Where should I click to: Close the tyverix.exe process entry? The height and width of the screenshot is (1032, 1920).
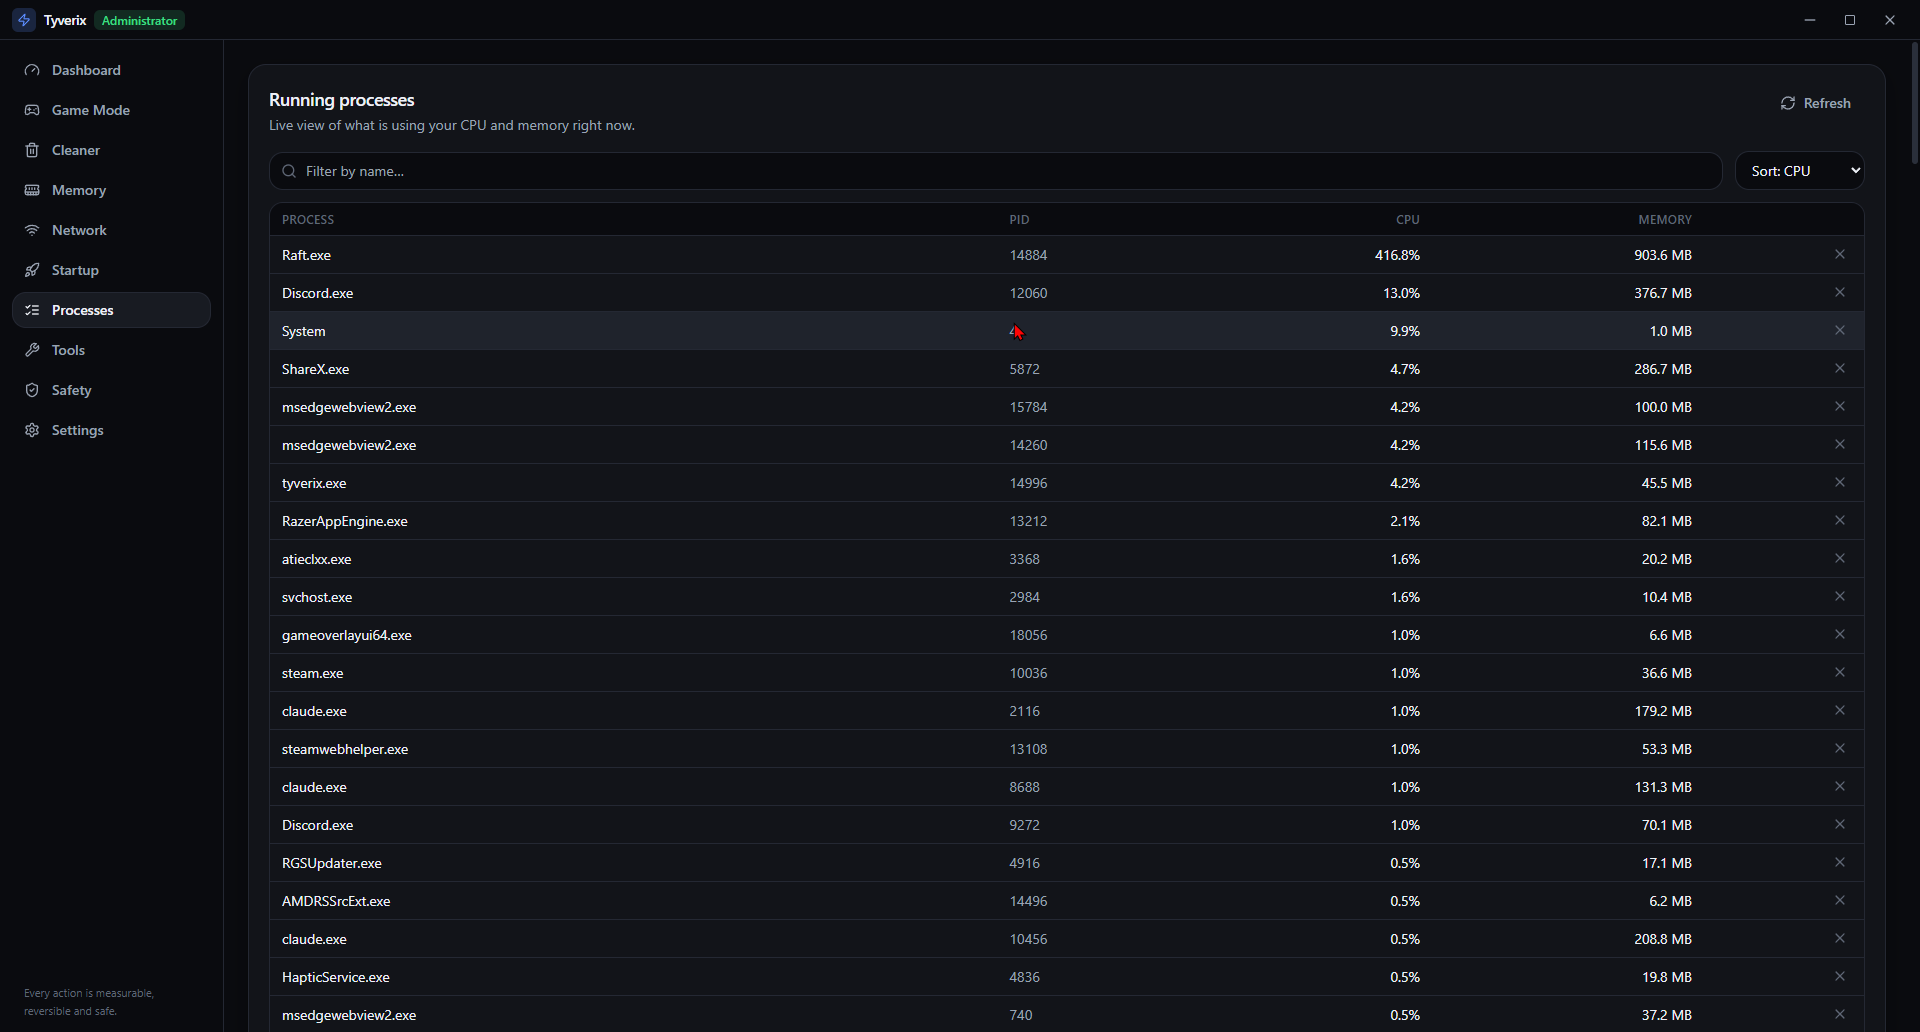(x=1839, y=482)
